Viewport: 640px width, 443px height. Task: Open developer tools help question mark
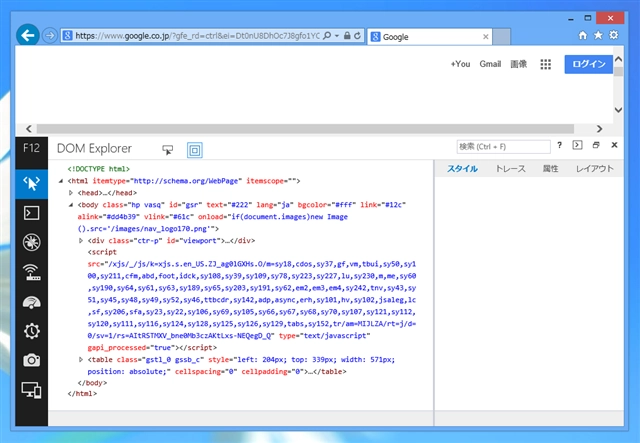tap(560, 145)
